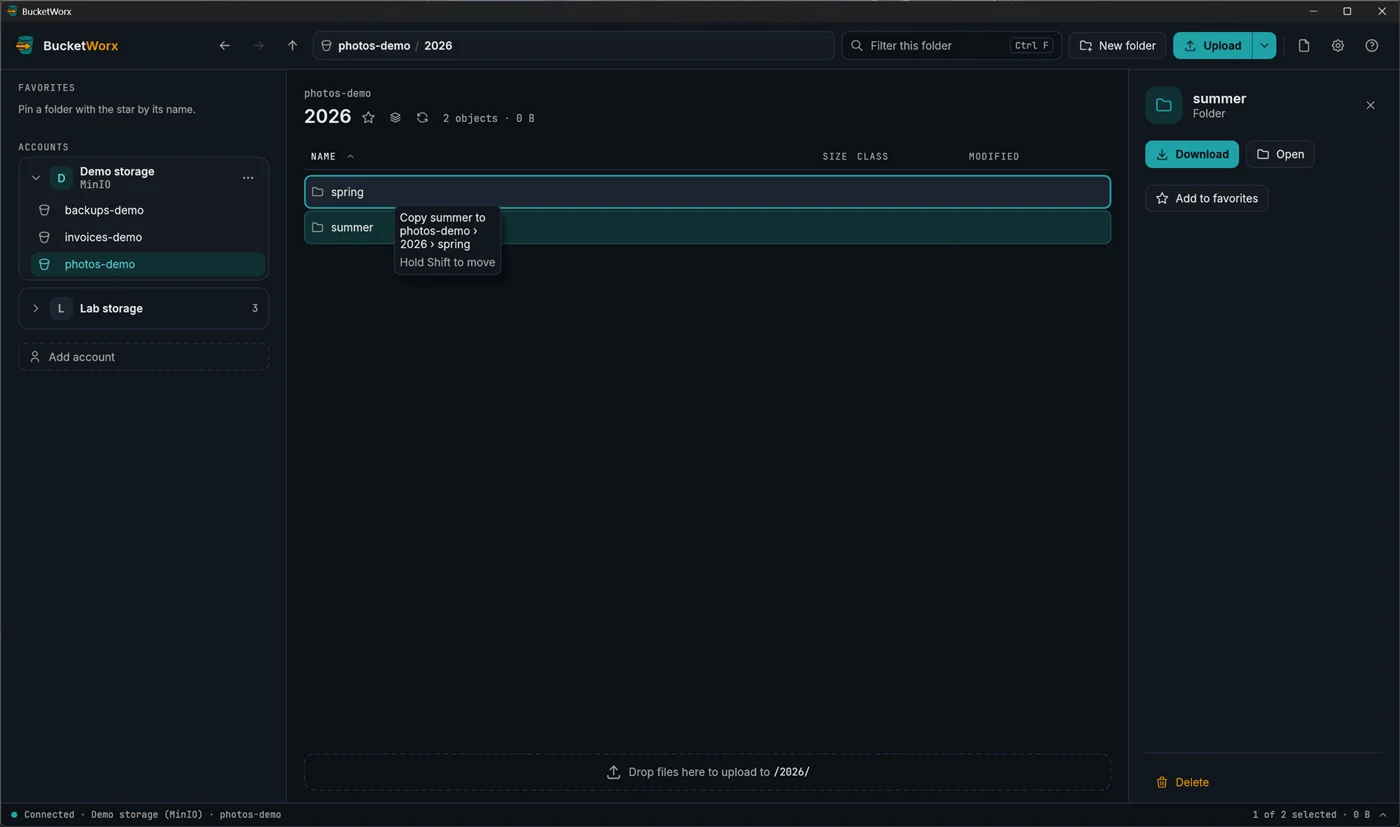Image resolution: width=1400 pixels, height=827 pixels.
Task: Add summer to favorites
Action: point(1207,198)
